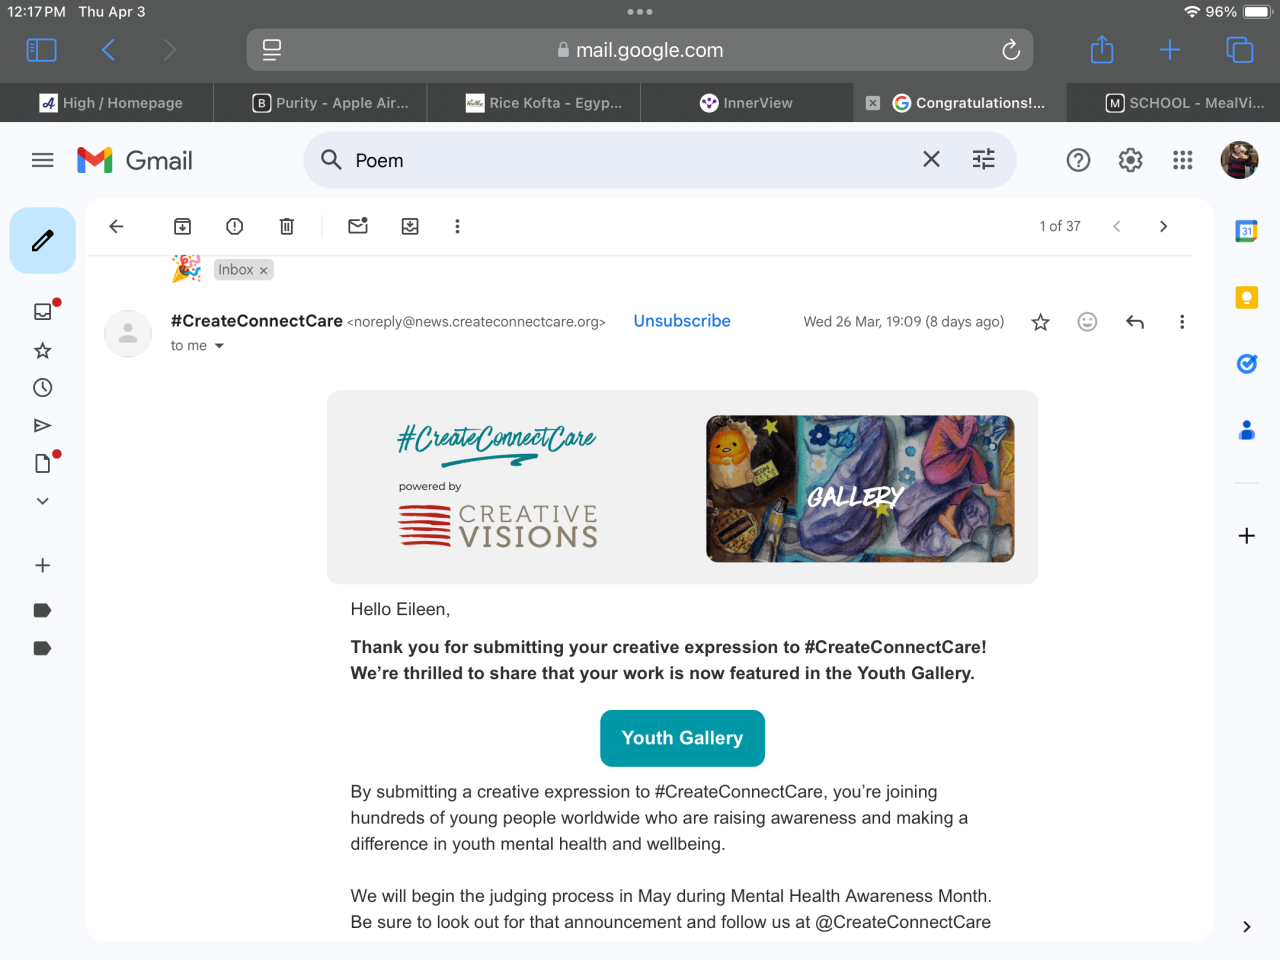Mark this email as unread
Screen dimensions: 1280x960
point(358,226)
